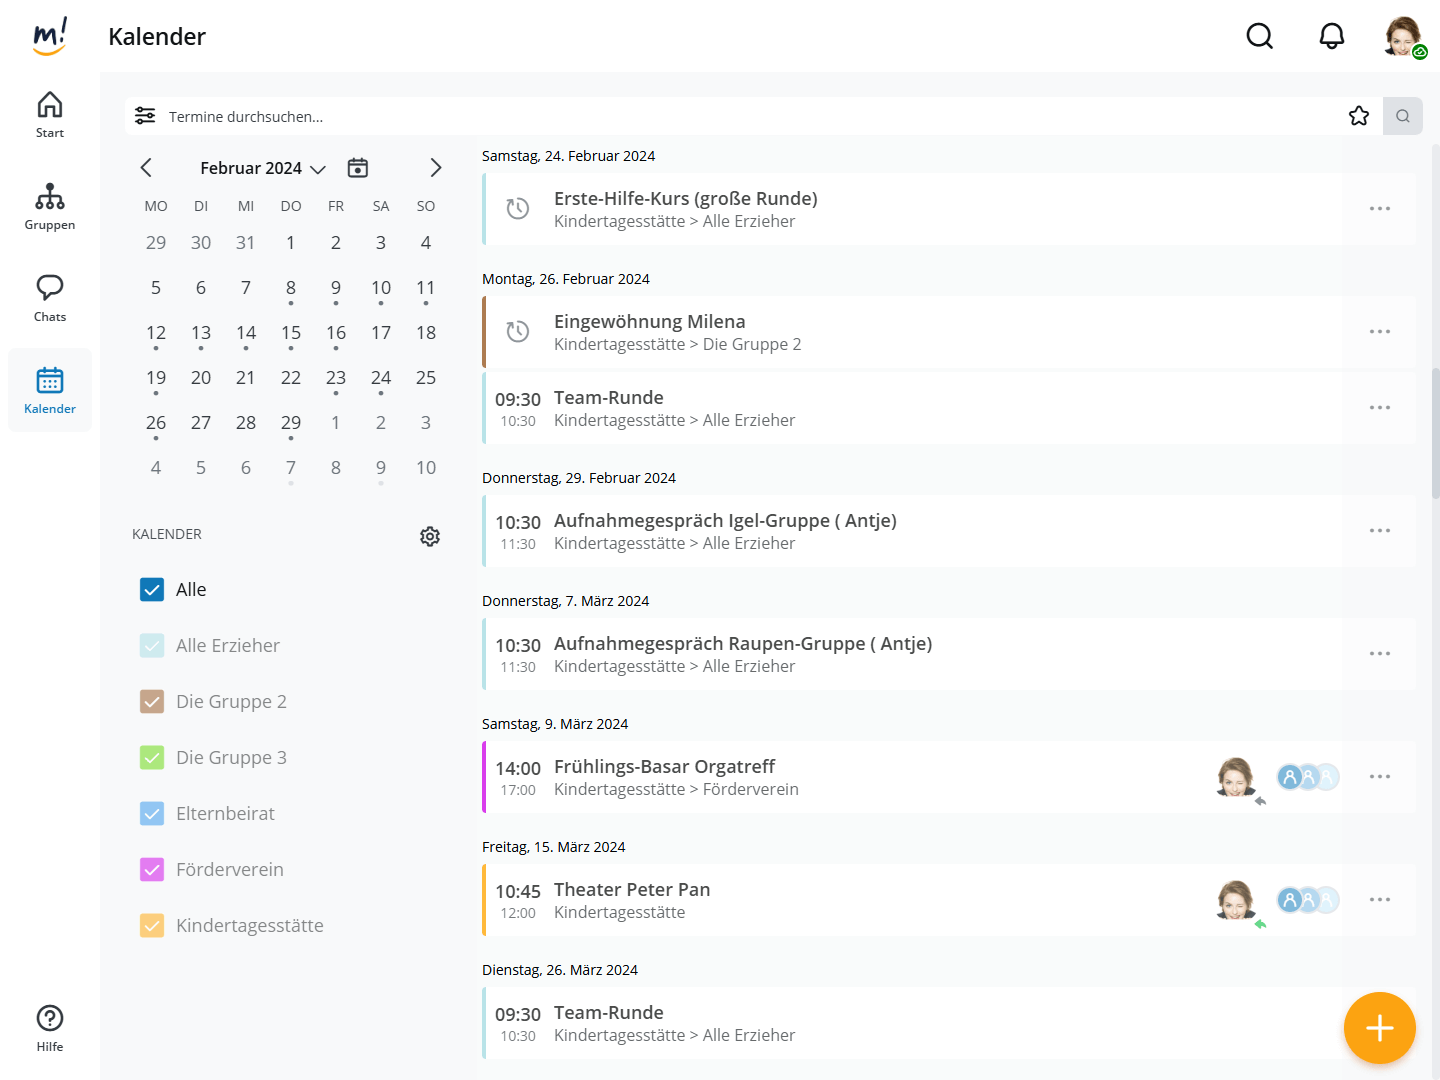Click the Termine durchsuchen search field

pos(700,117)
